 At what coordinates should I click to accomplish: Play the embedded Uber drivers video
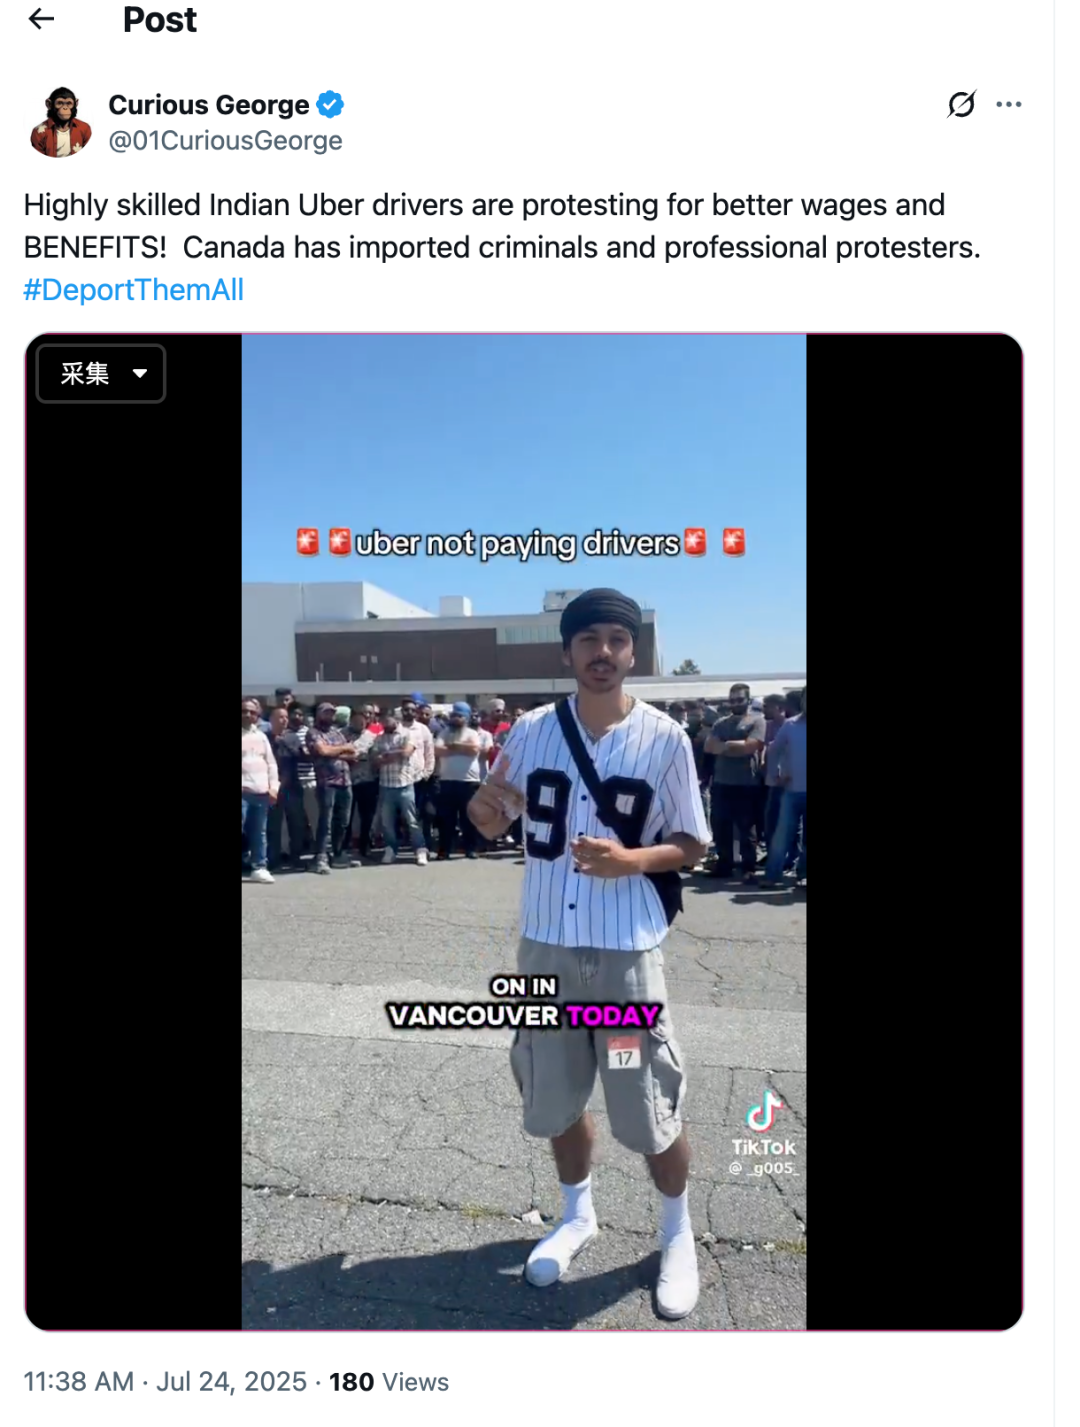[524, 832]
